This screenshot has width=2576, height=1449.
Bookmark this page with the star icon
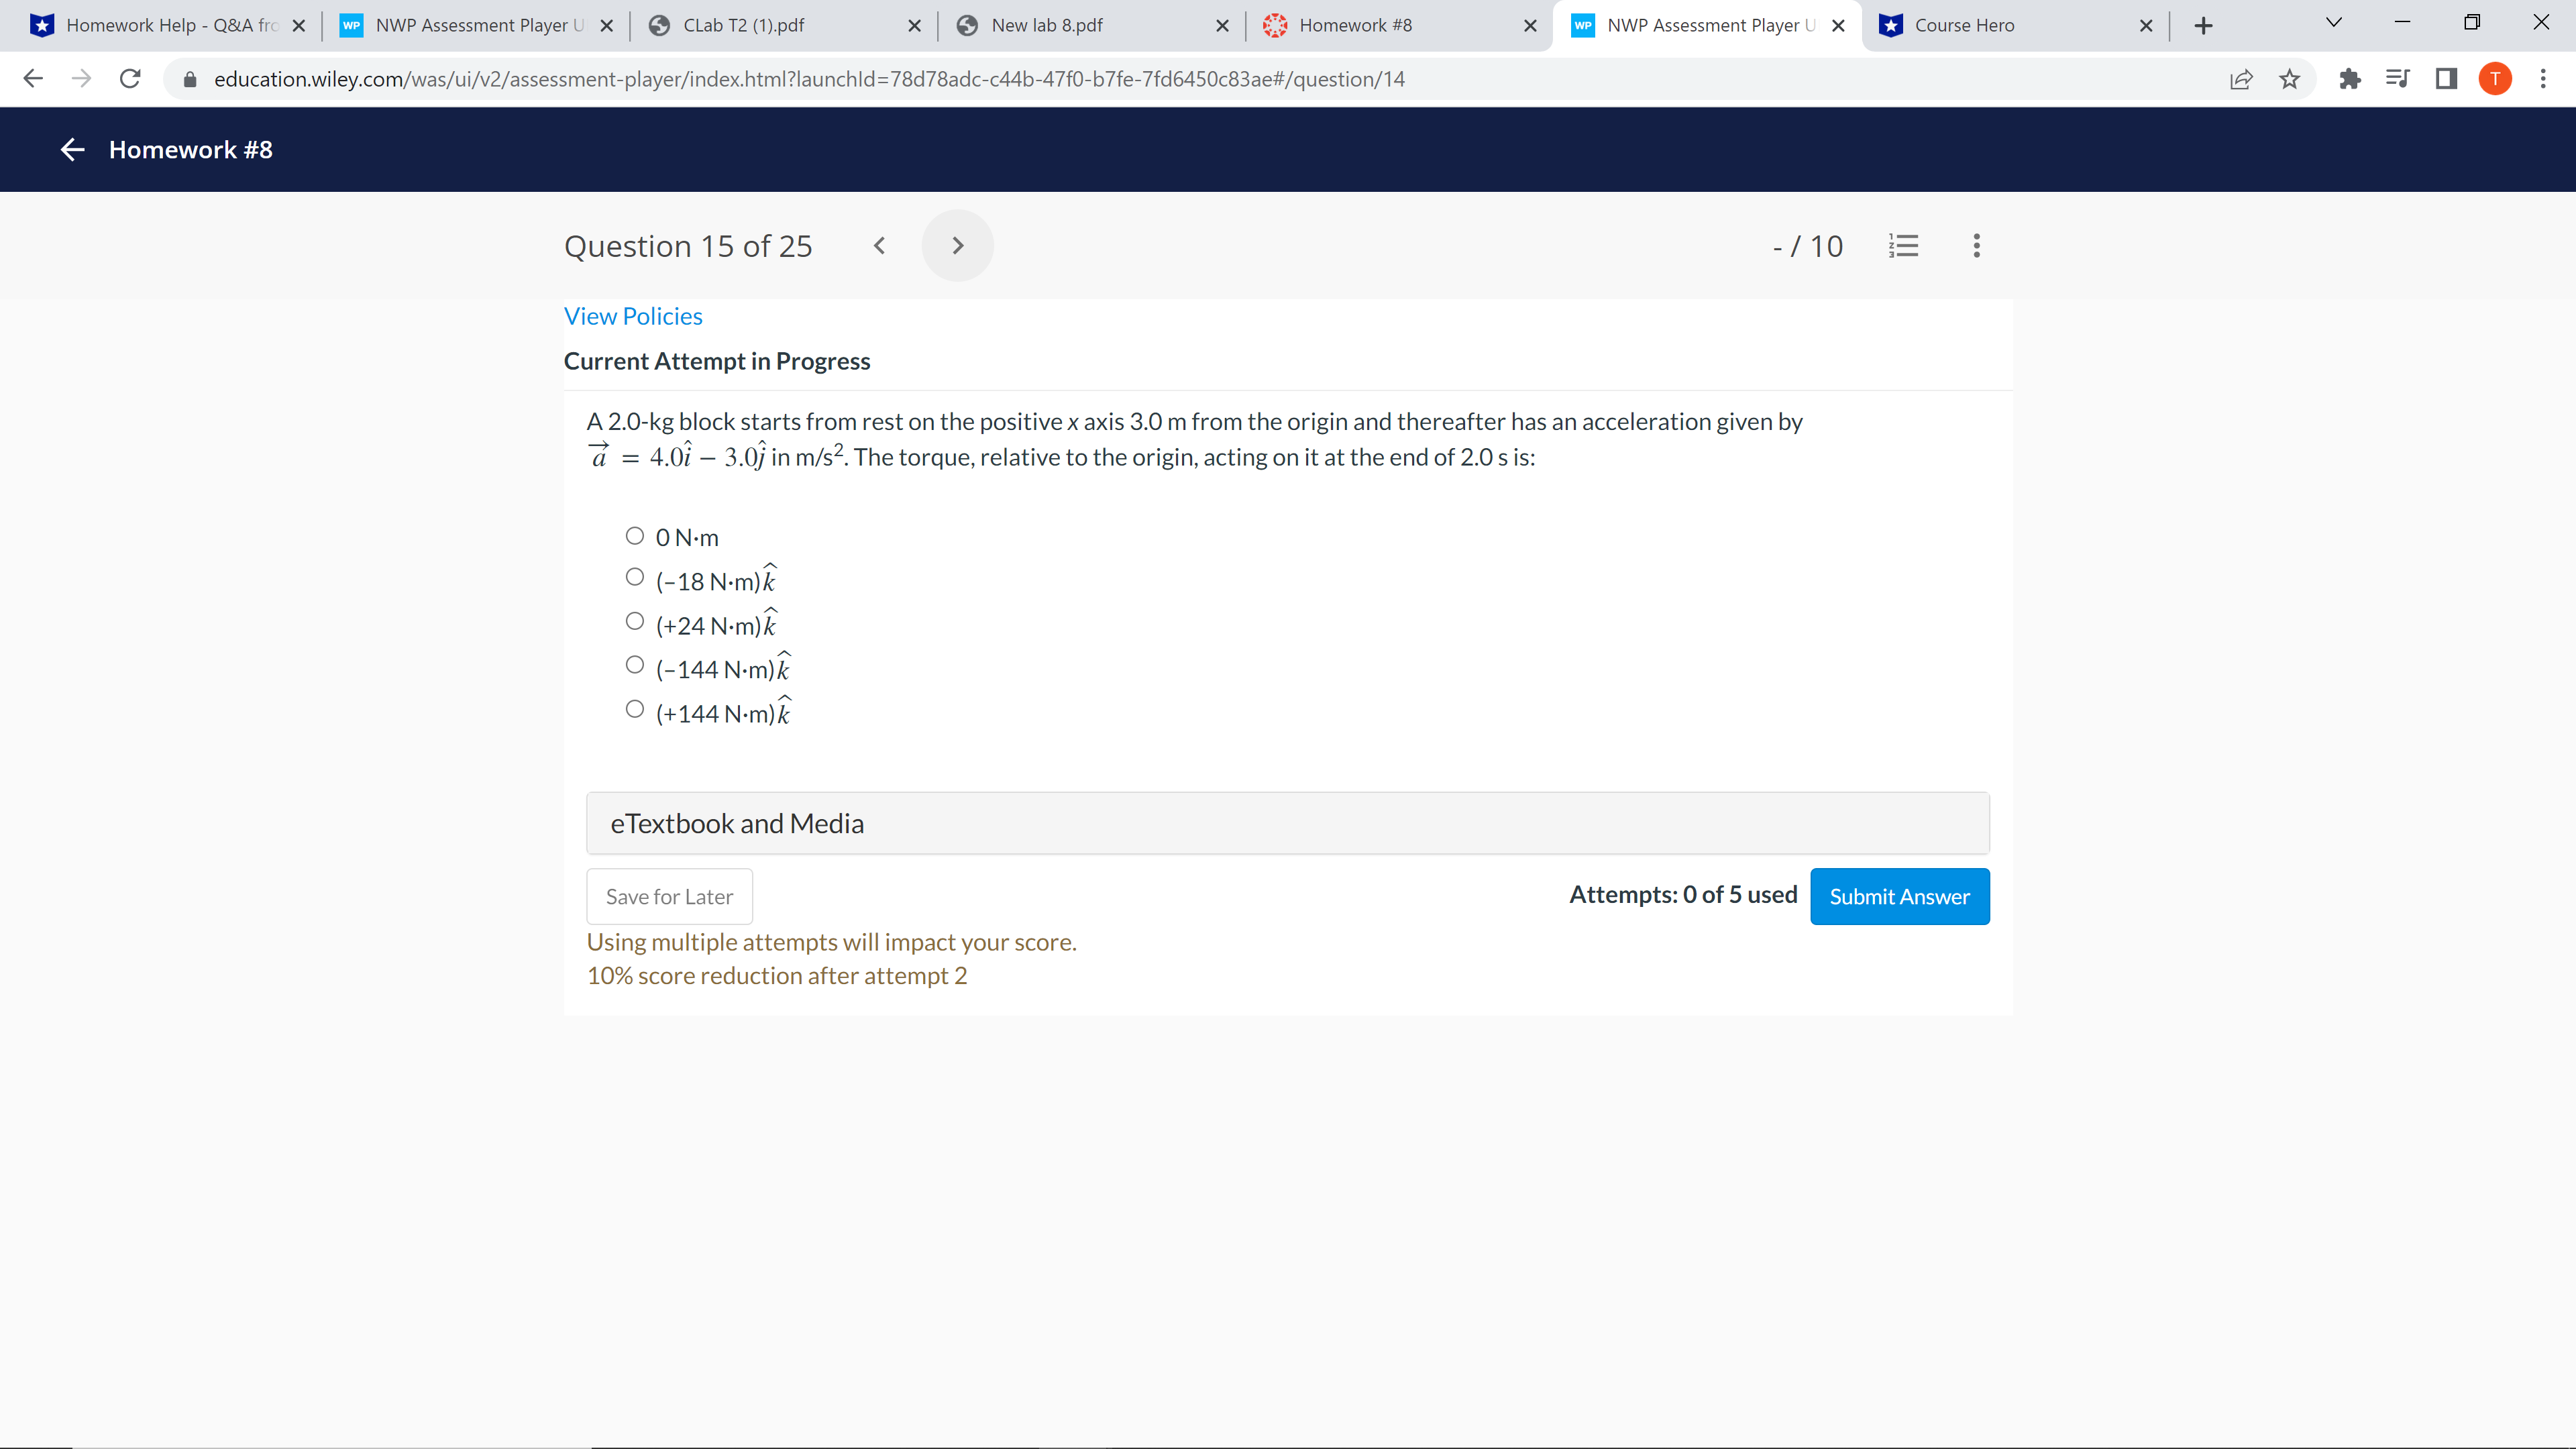[2289, 79]
